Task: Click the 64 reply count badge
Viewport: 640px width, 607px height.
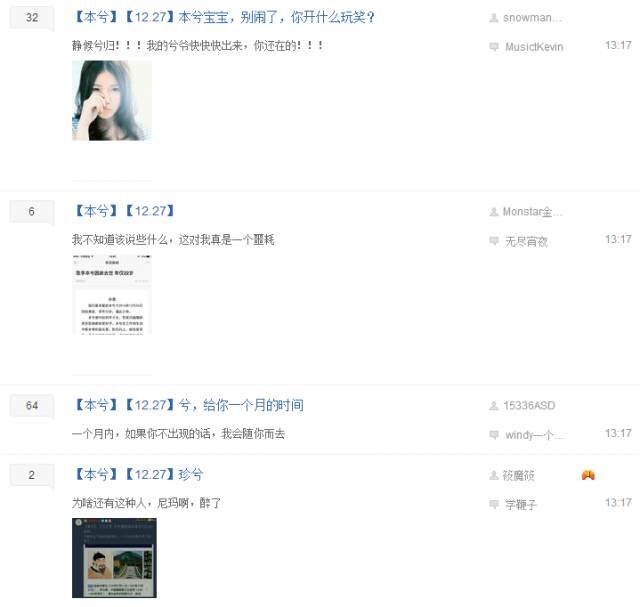Action: (32, 405)
